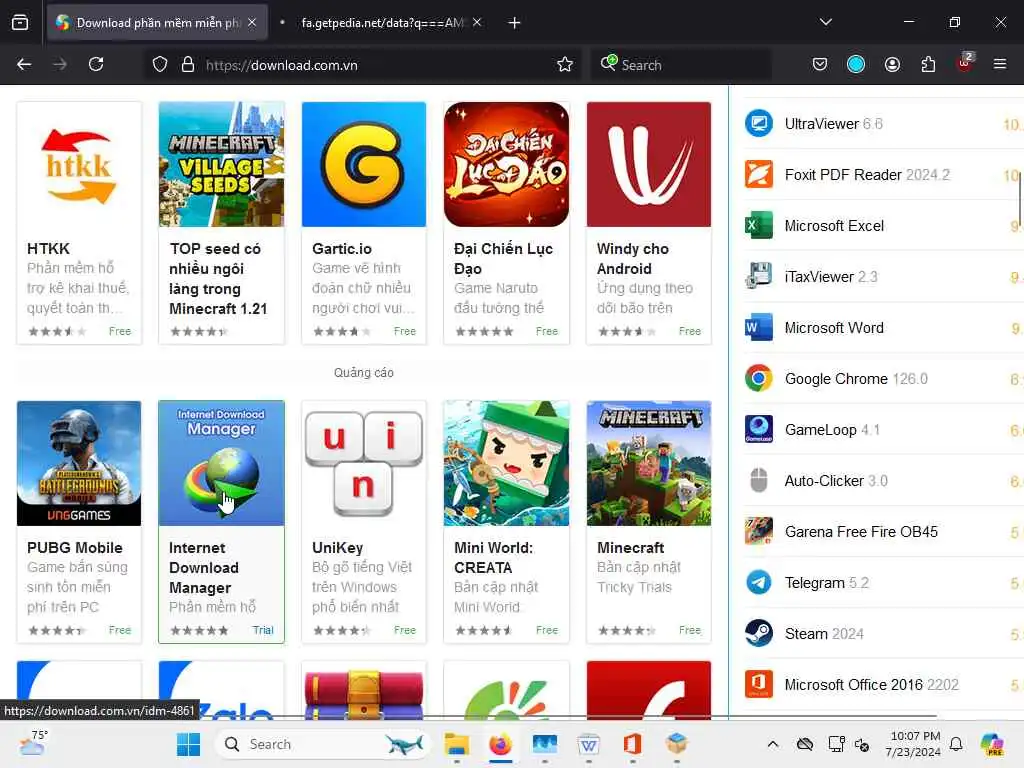Viewport: 1024px width, 768px height.
Task: Click Microsoft Excel icon in list
Action: tap(758, 225)
